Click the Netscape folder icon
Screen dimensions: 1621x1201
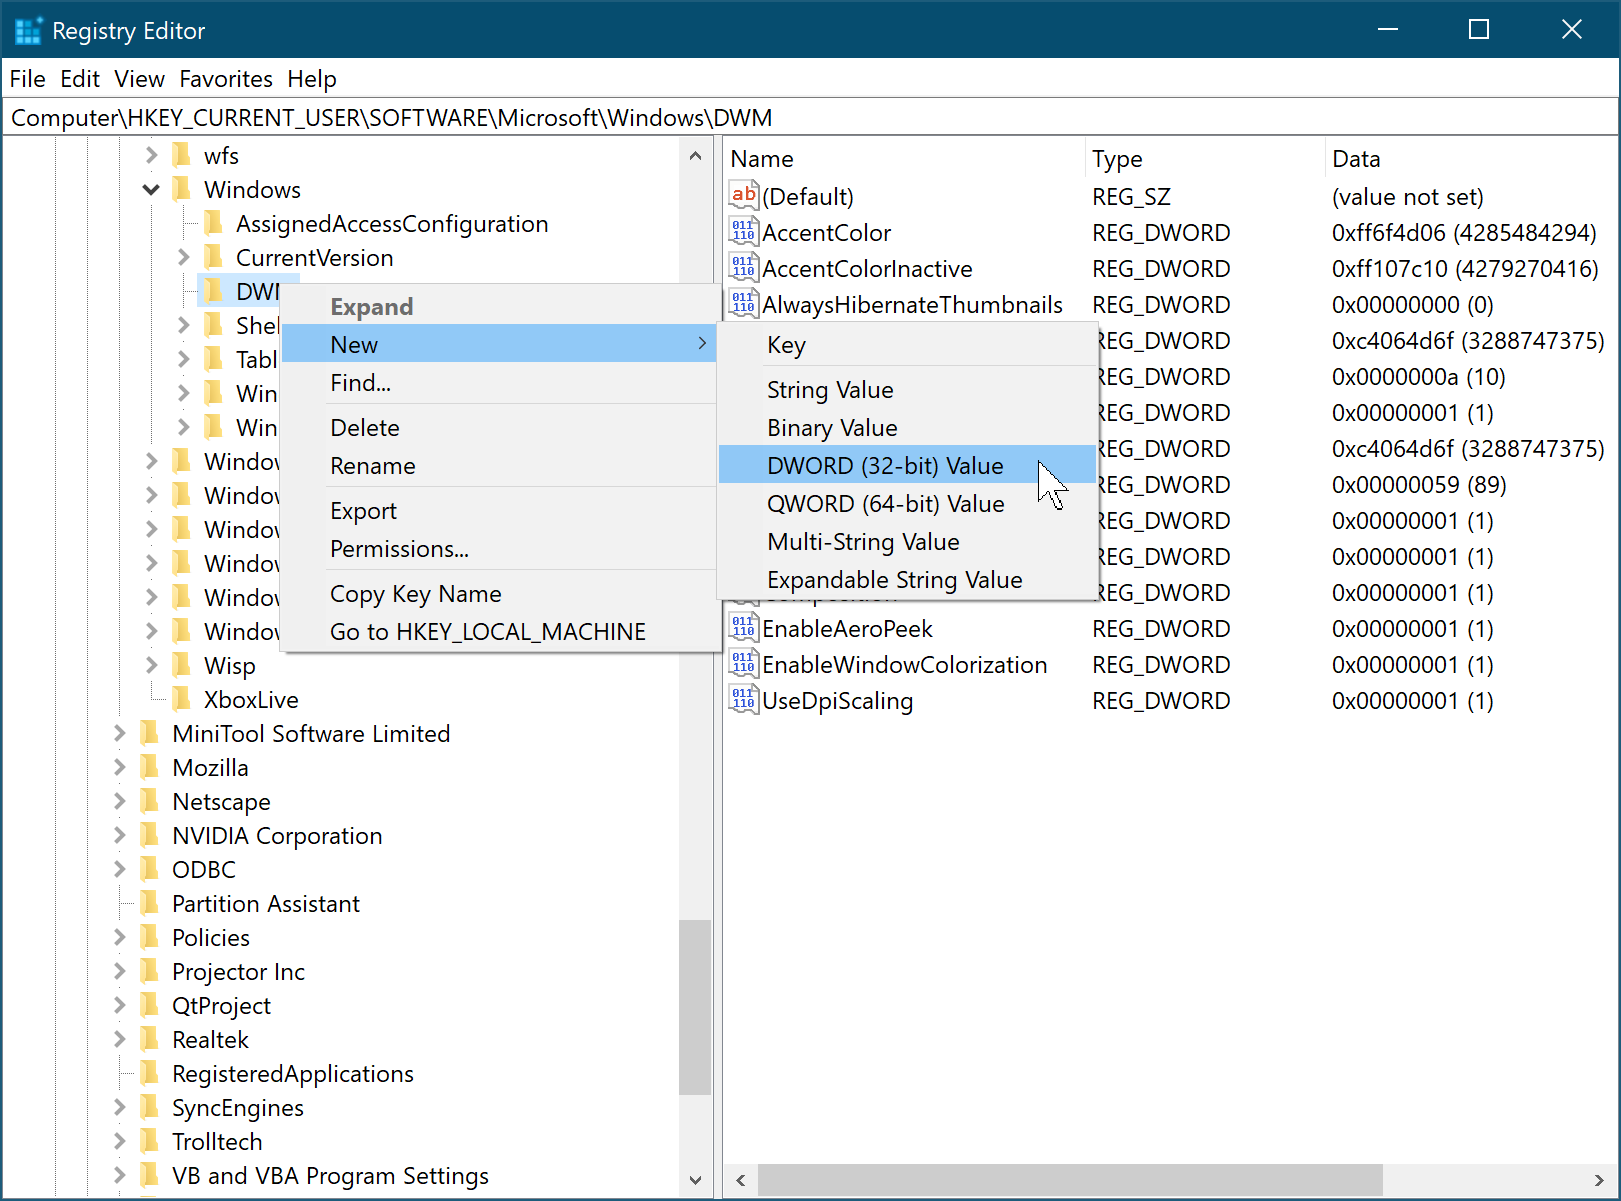pyautogui.click(x=150, y=801)
